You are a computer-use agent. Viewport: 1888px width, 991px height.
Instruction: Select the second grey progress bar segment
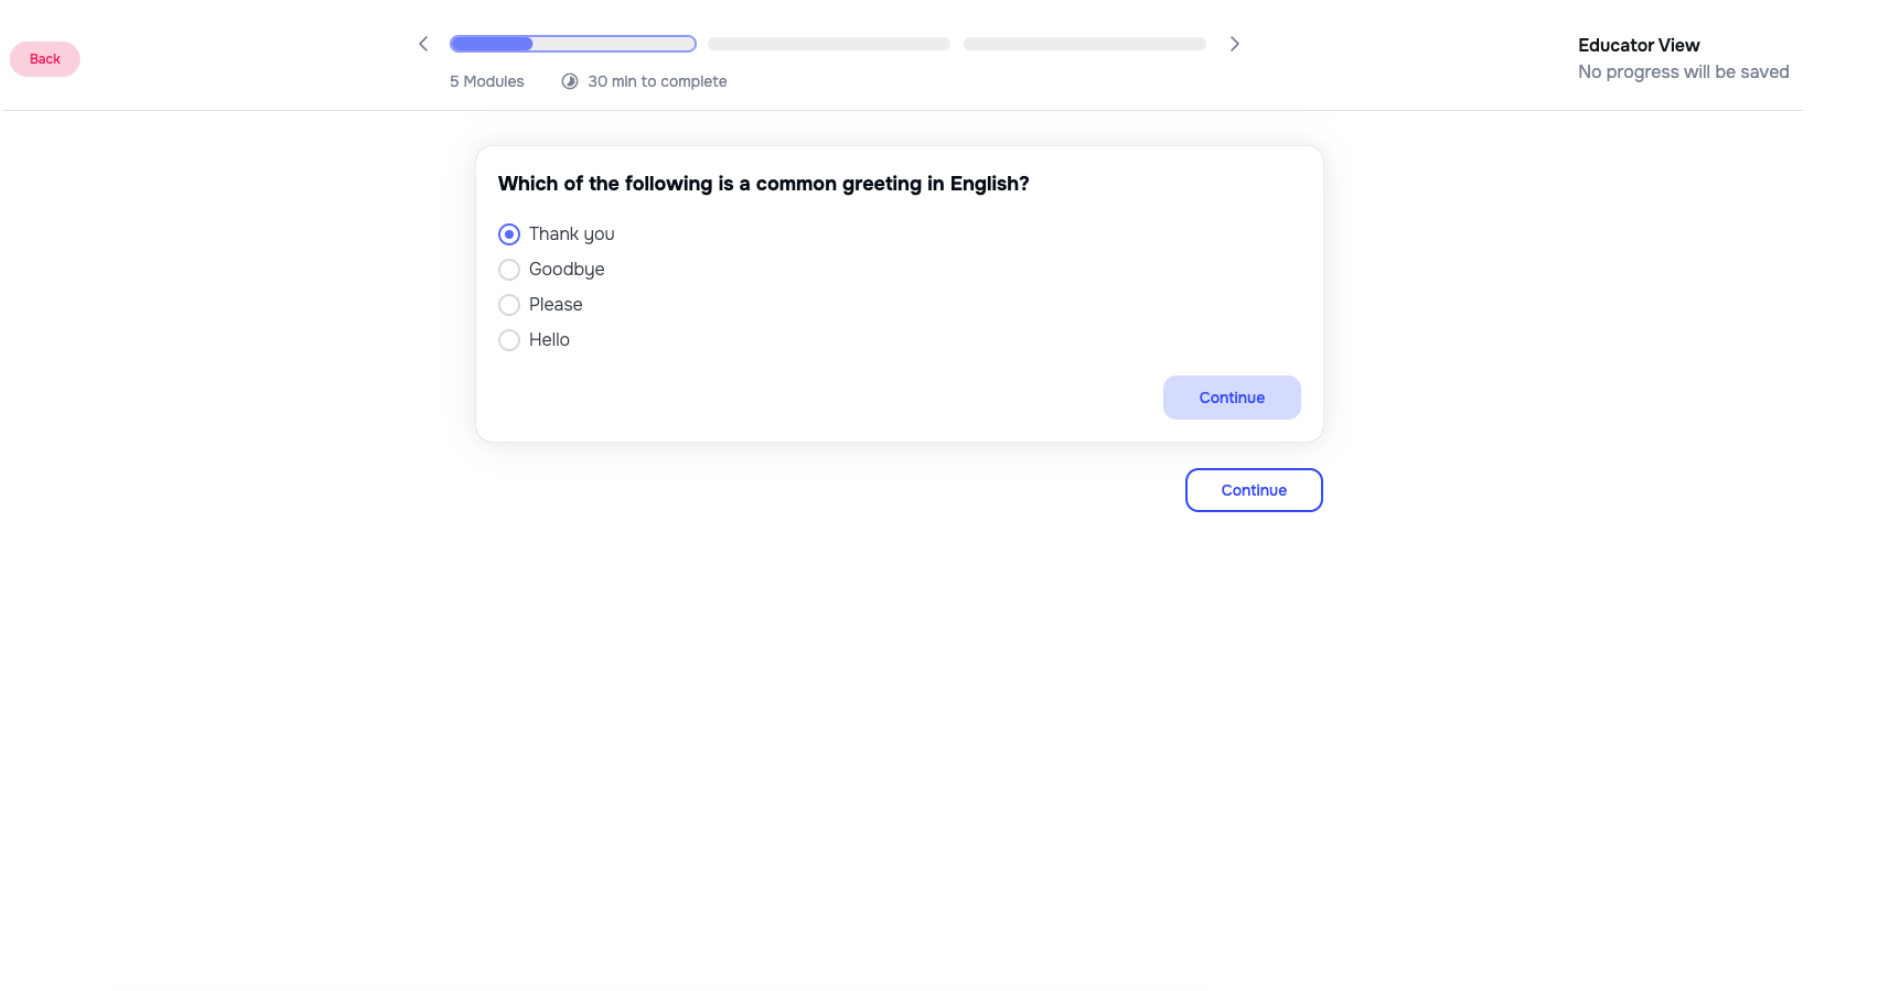click(x=828, y=43)
